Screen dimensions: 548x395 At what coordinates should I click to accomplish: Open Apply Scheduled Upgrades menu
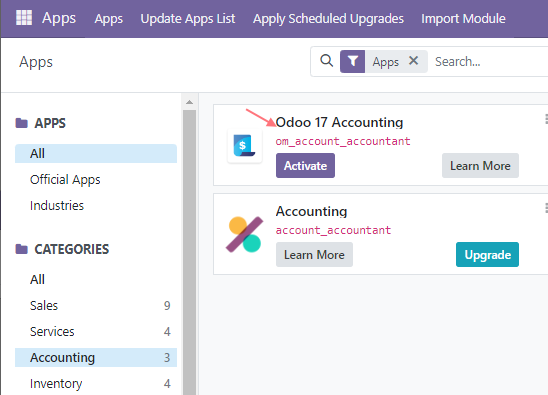[329, 19]
